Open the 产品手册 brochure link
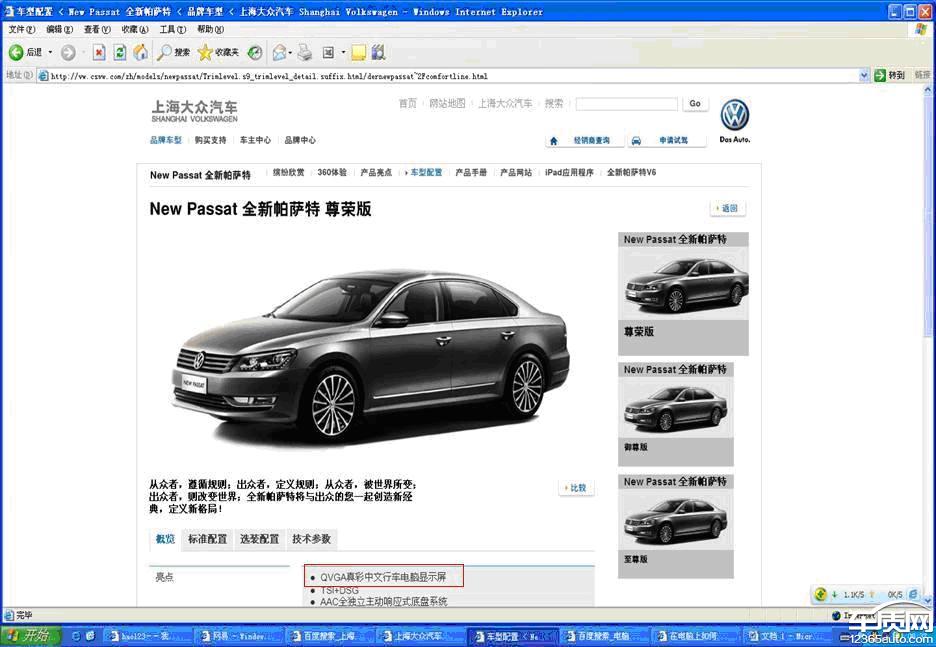The width and height of the screenshot is (936, 647). [471, 172]
